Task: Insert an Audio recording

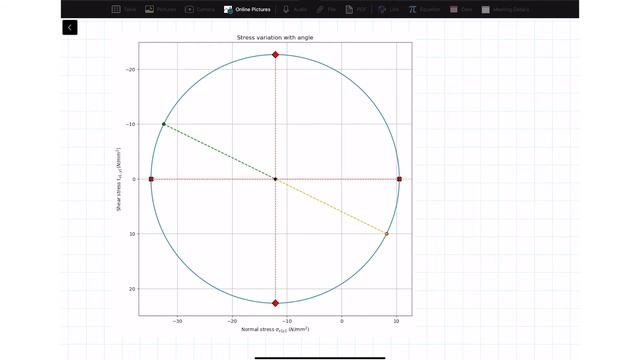Action: (x=294, y=9)
